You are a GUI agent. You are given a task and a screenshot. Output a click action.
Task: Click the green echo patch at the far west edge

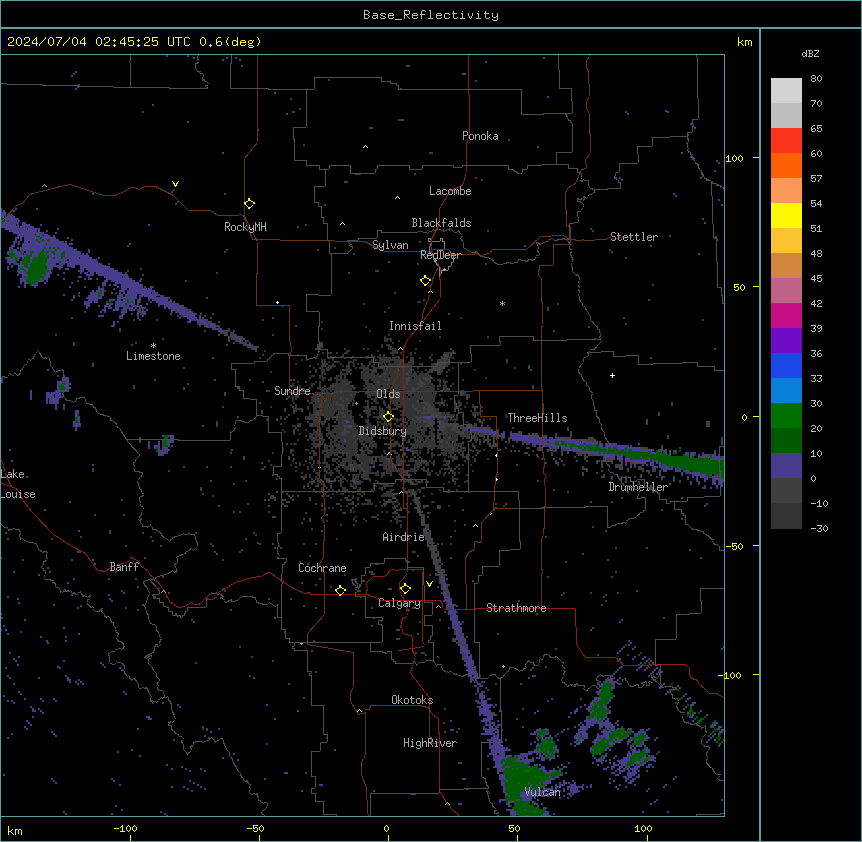pyautogui.click(x=37, y=267)
